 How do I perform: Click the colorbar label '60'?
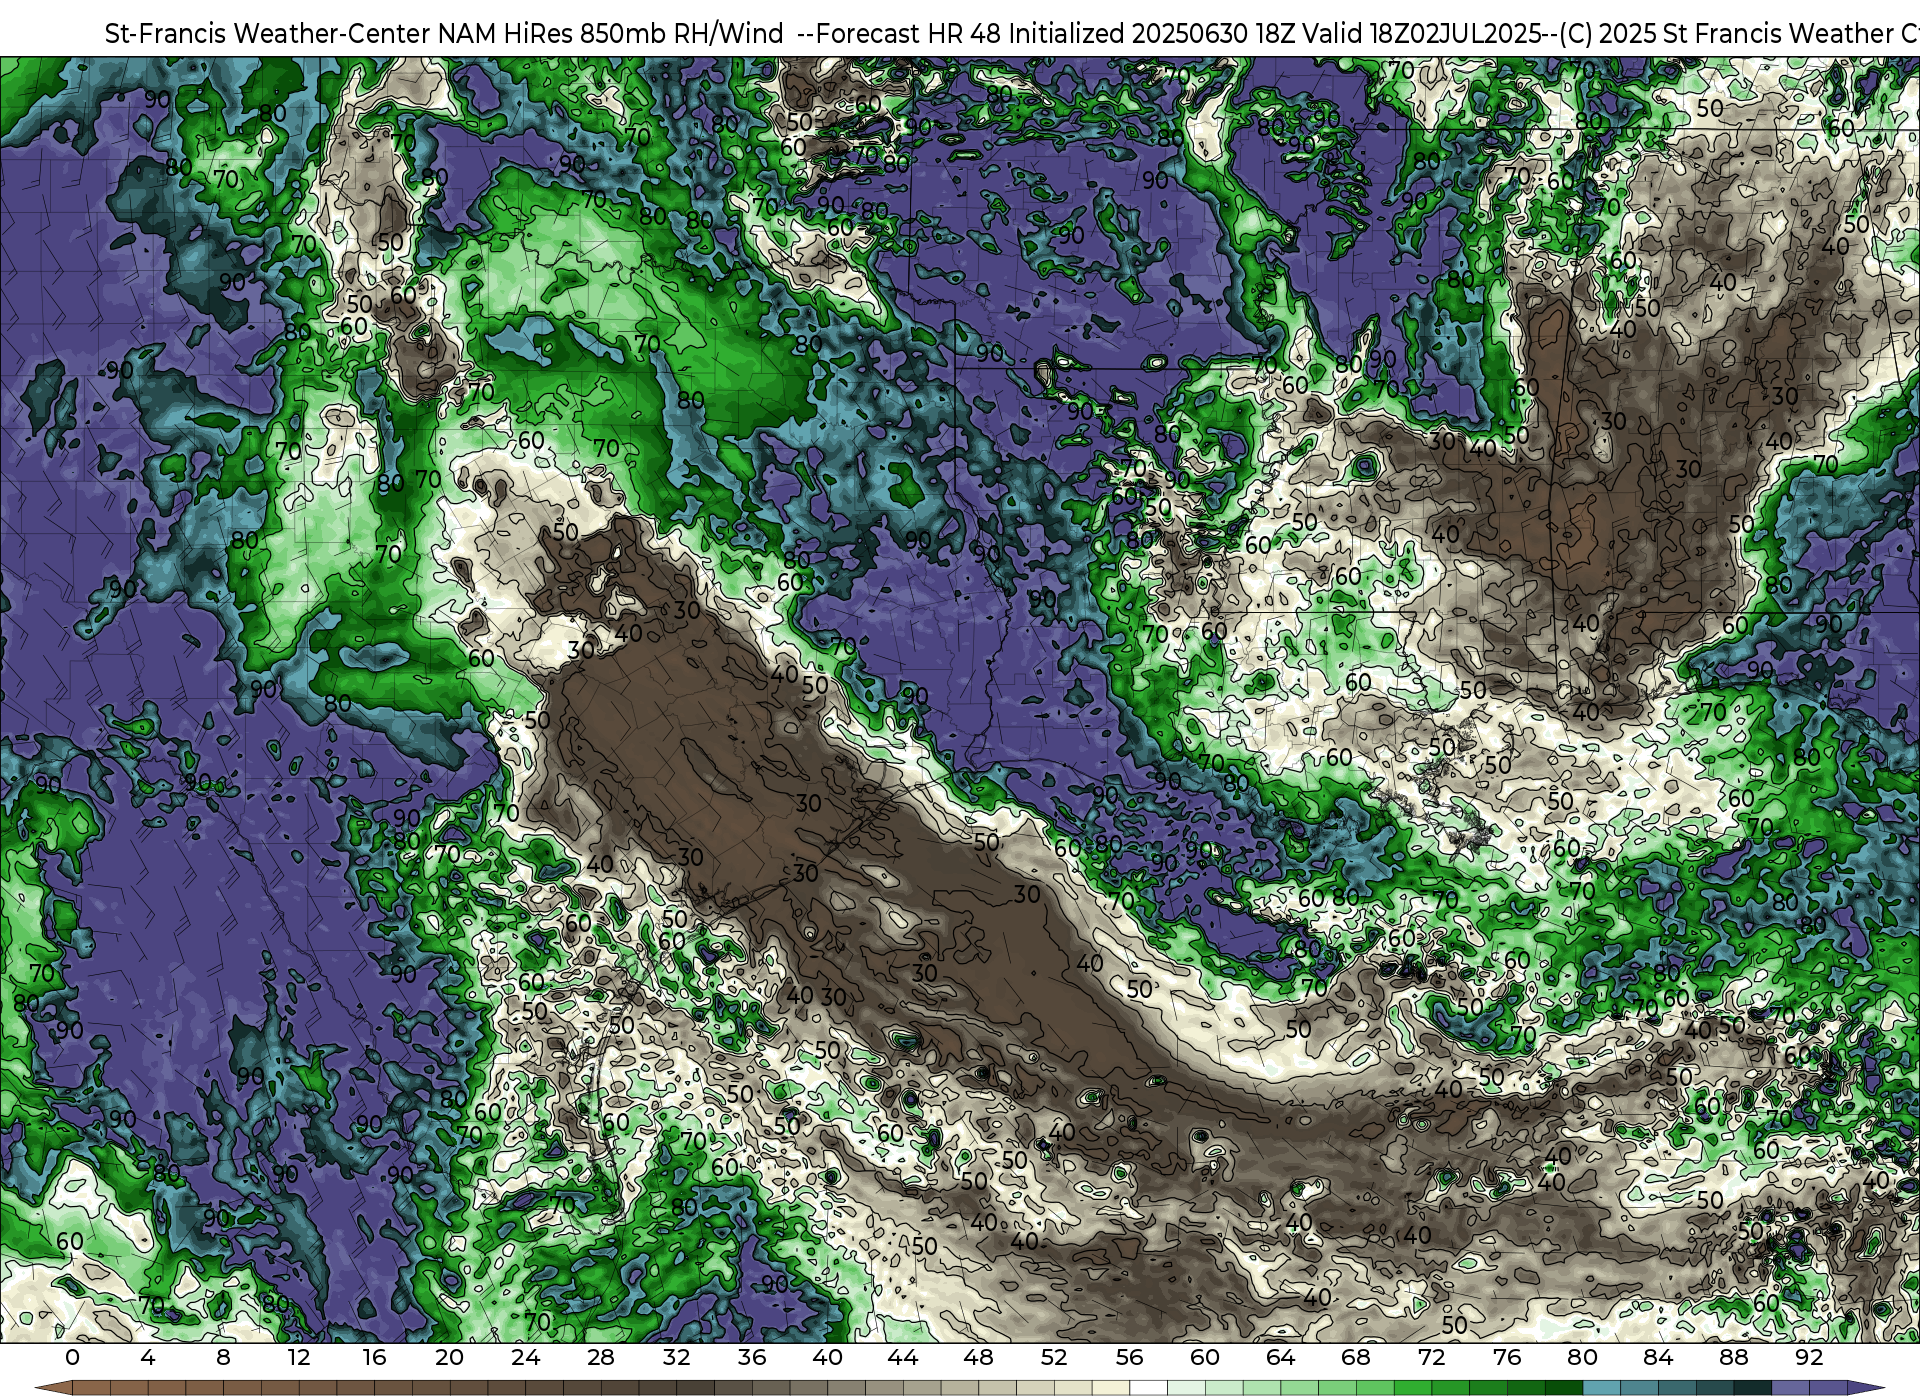(1205, 1358)
